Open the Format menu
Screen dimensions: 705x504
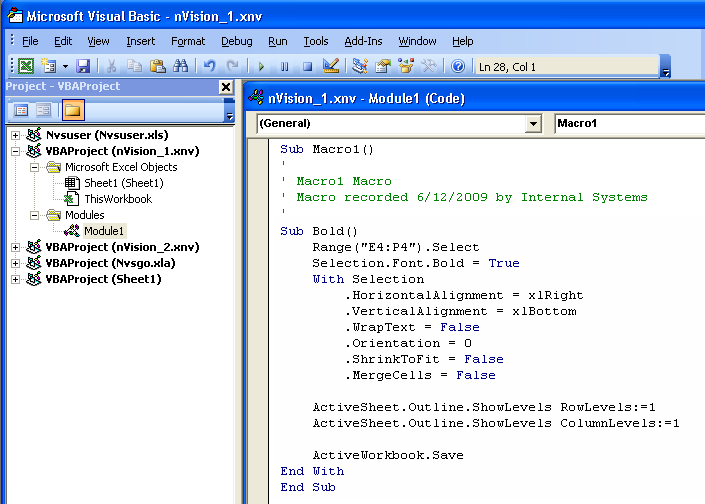point(188,41)
